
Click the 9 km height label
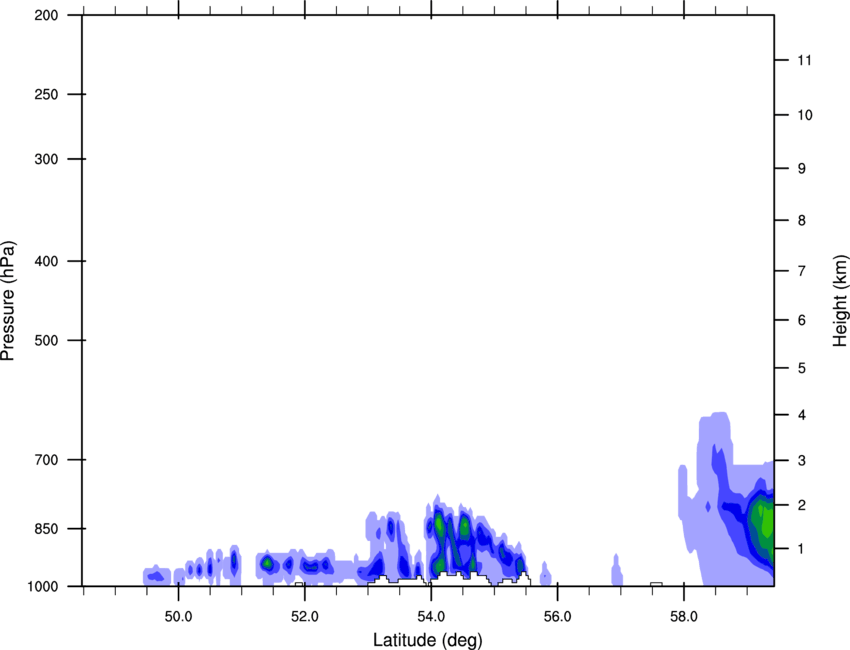(802, 169)
